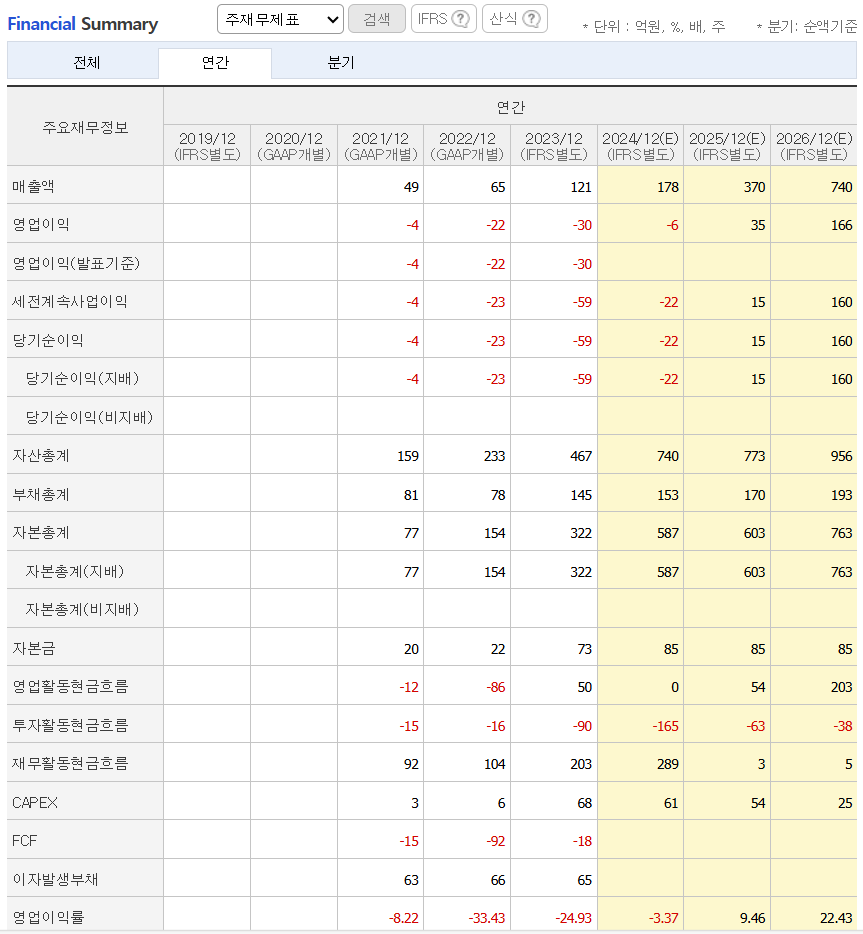Click the 당기순이익(지배) row label
The image size is (863, 934).
82,378
